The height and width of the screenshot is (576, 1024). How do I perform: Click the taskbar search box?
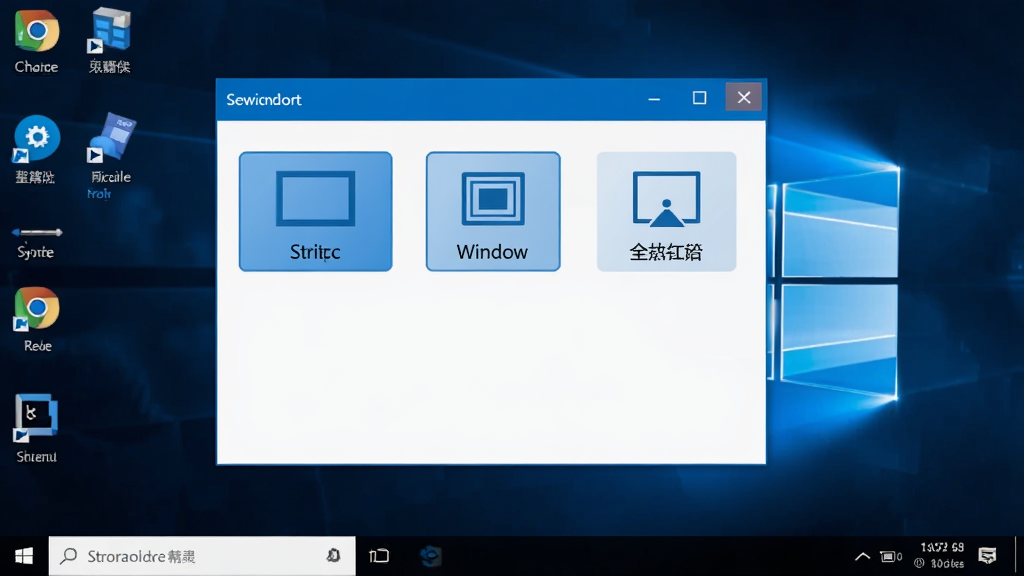coord(202,556)
